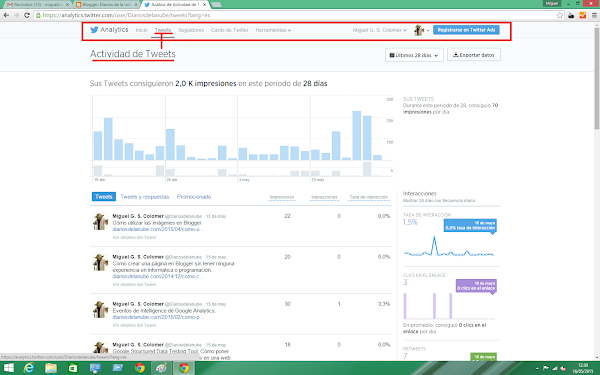
Task: Go back using the browser back arrow
Action: (x=6, y=15)
